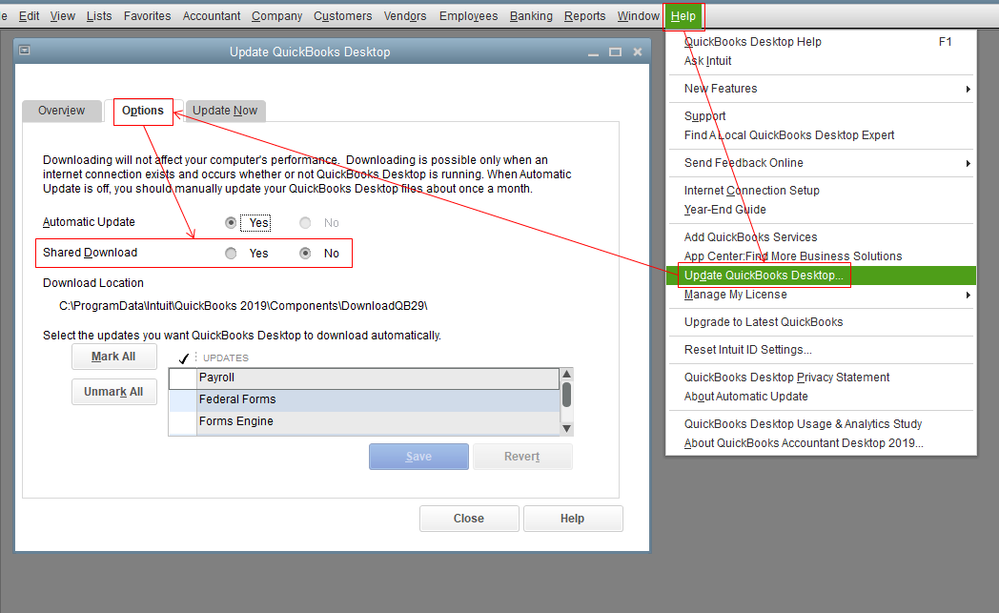This screenshot has height=613, width=999.
Task: Open the Window menu
Action: 638,16
